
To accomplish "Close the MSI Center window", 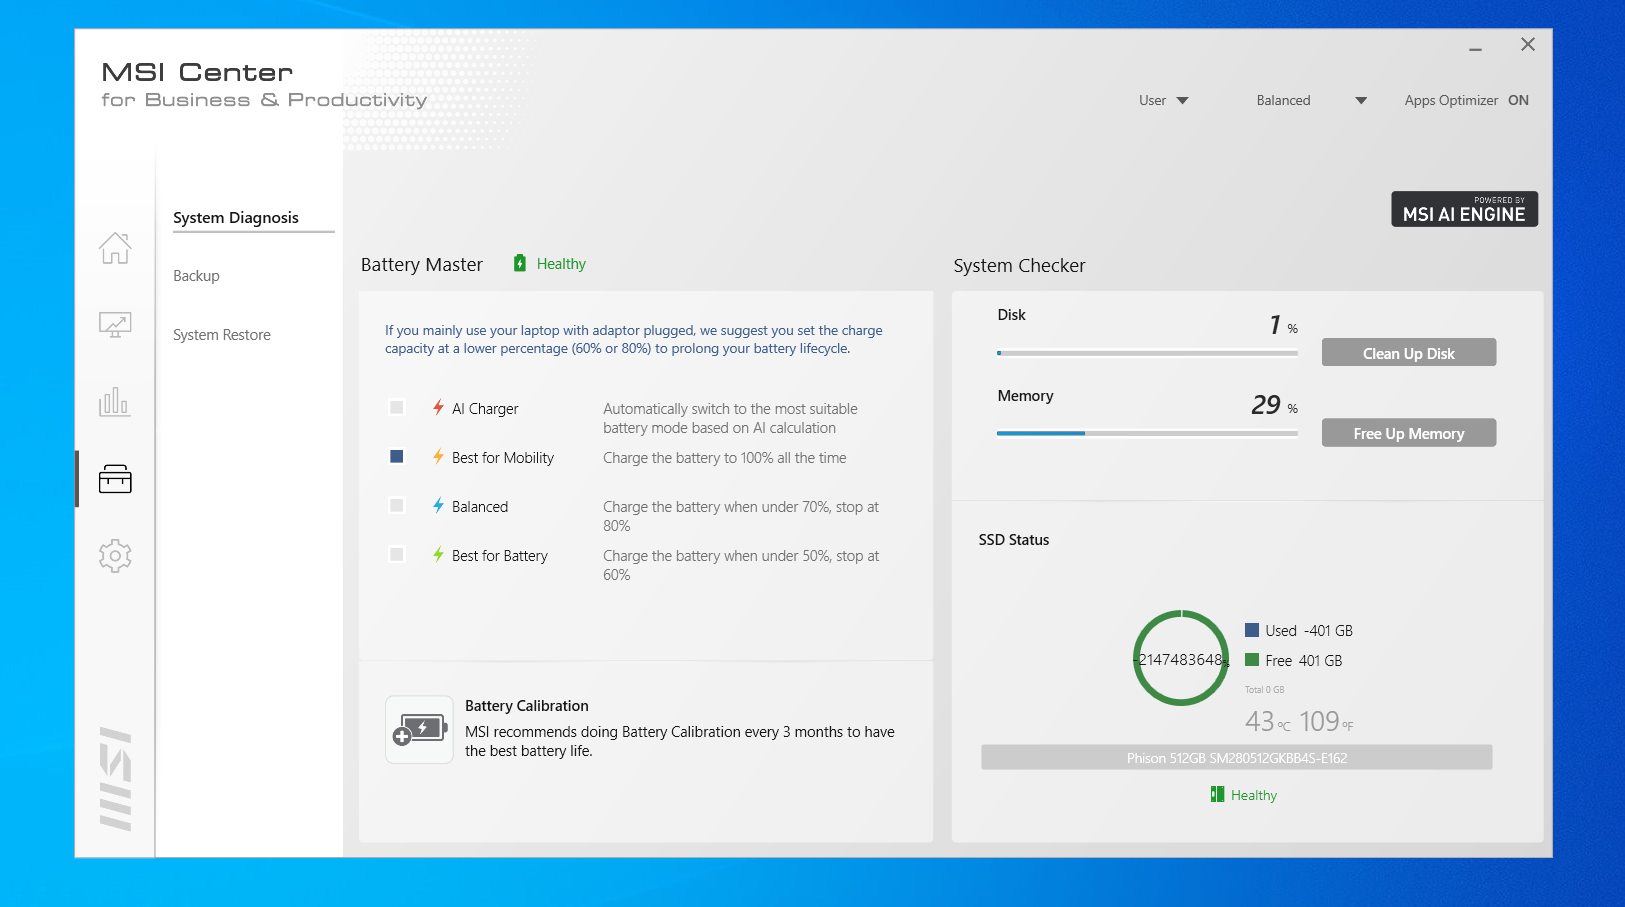I will [x=1528, y=44].
